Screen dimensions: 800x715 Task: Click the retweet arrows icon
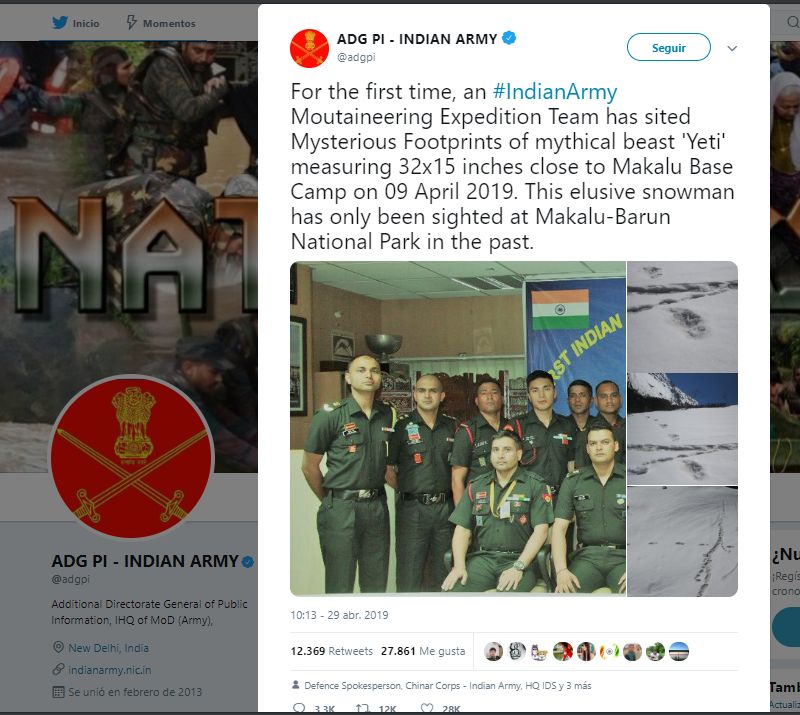coord(362,708)
